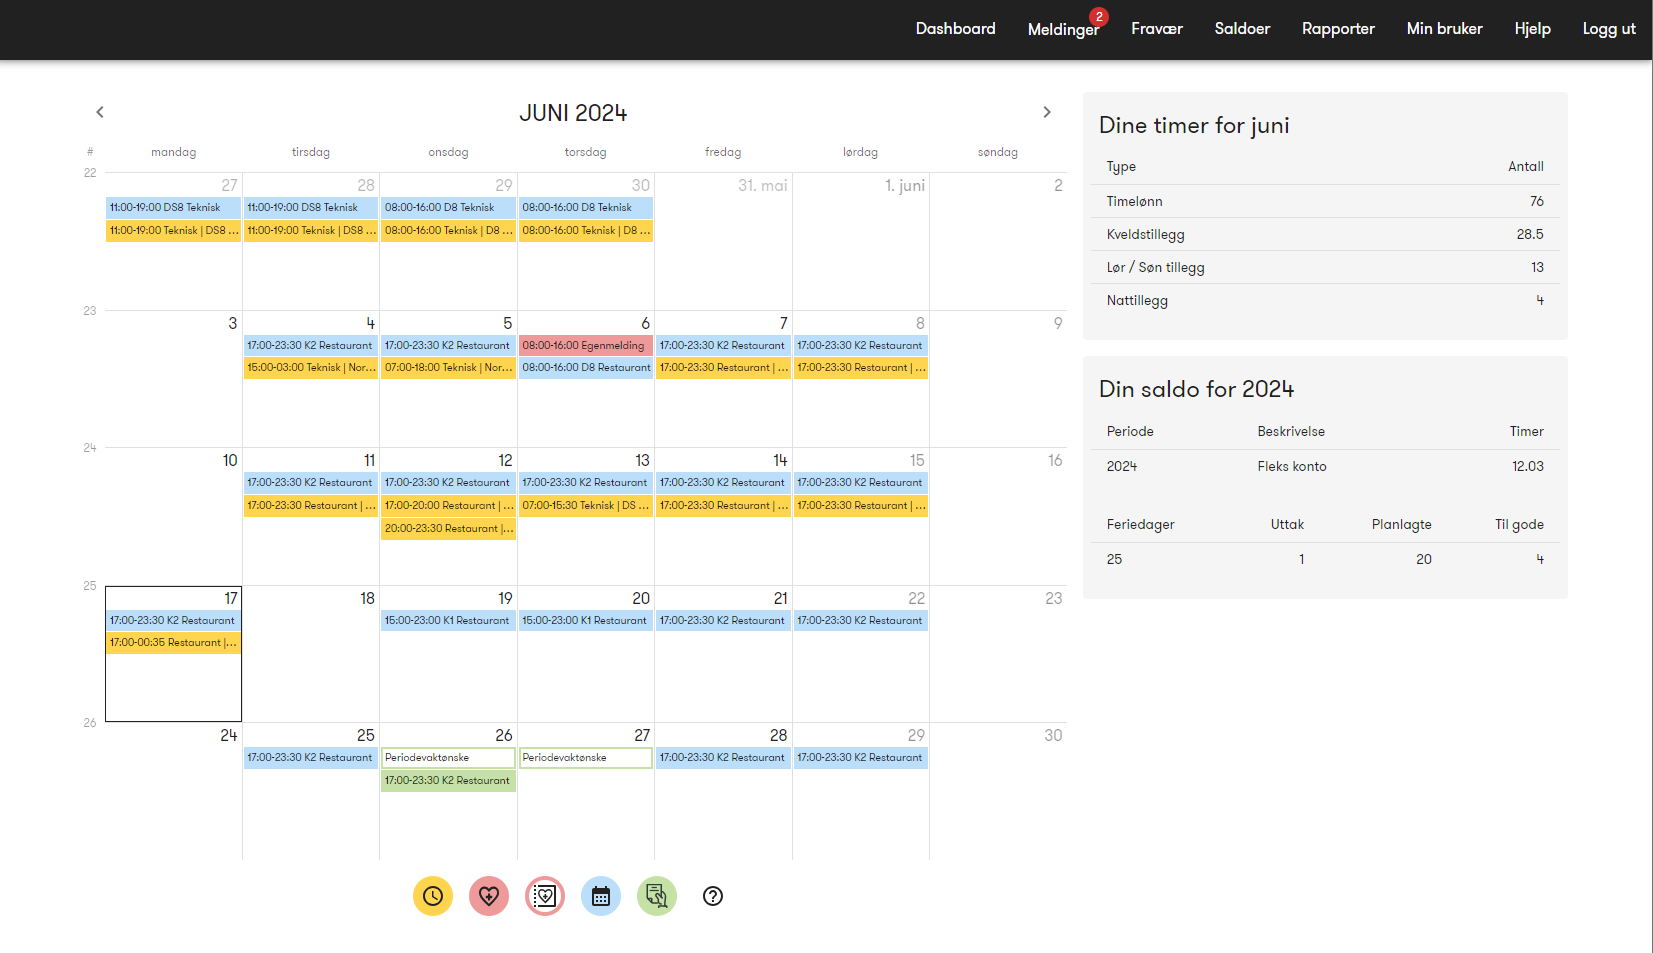The height and width of the screenshot is (953, 1653).
Task: Select day 10 in the calendar
Action: [x=173, y=516]
